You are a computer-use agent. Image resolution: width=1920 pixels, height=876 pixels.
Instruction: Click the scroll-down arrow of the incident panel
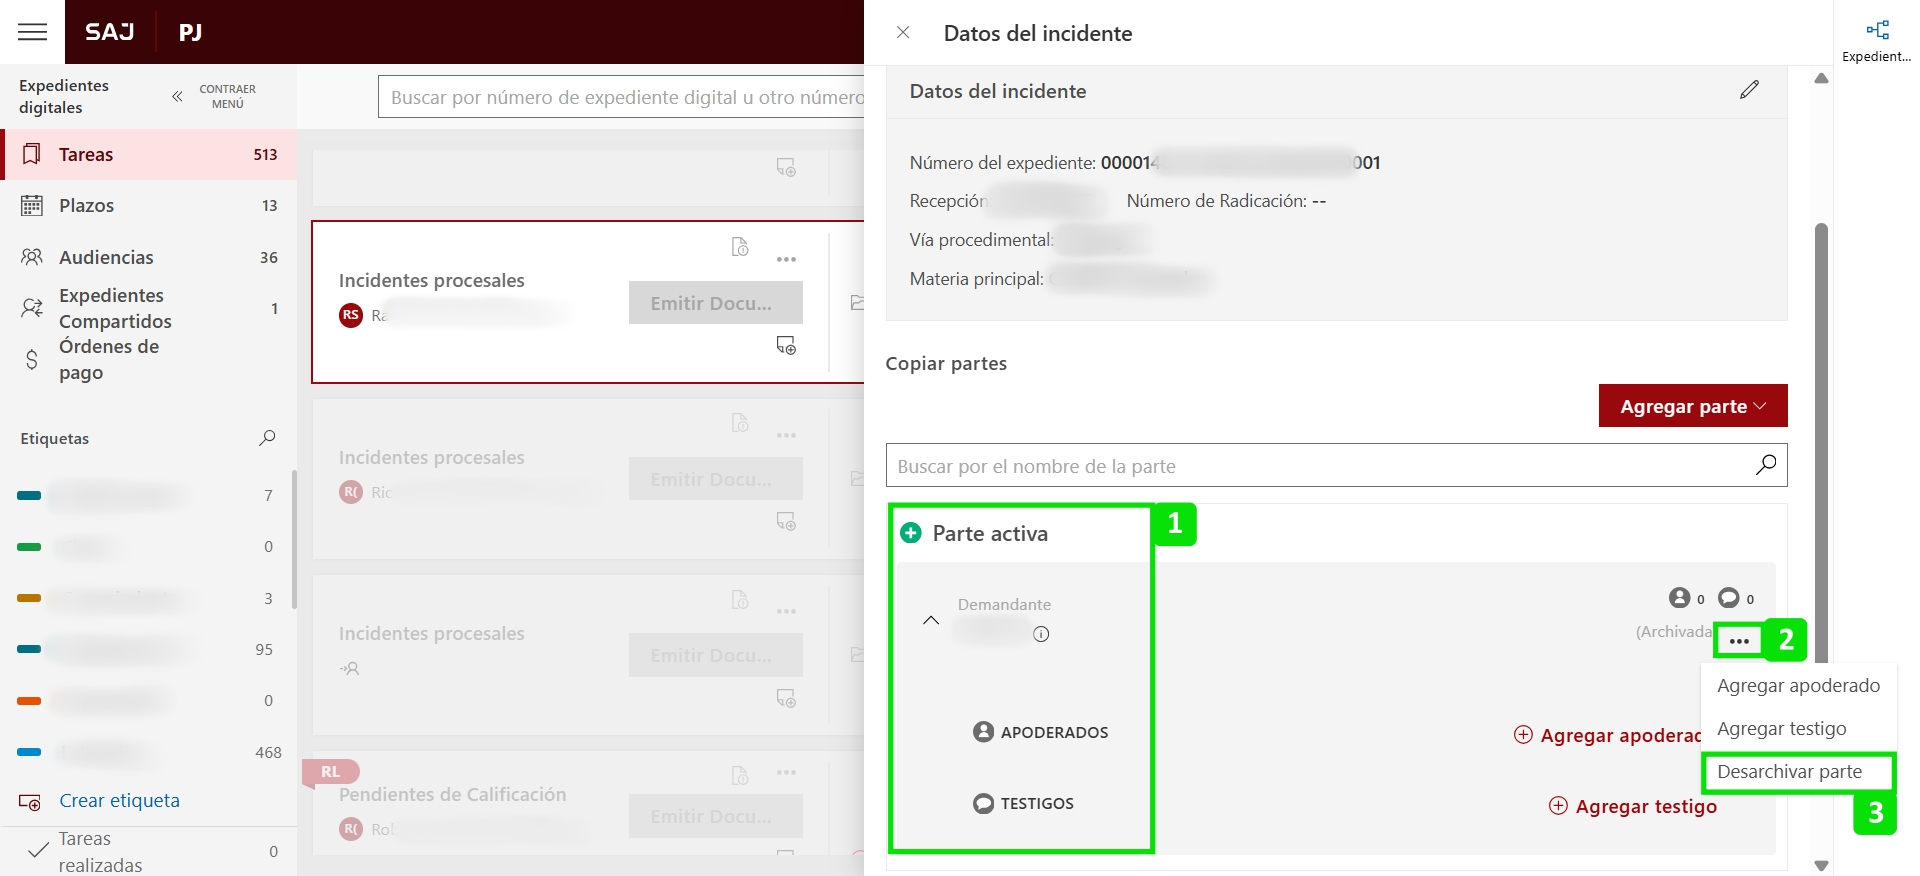[1821, 866]
